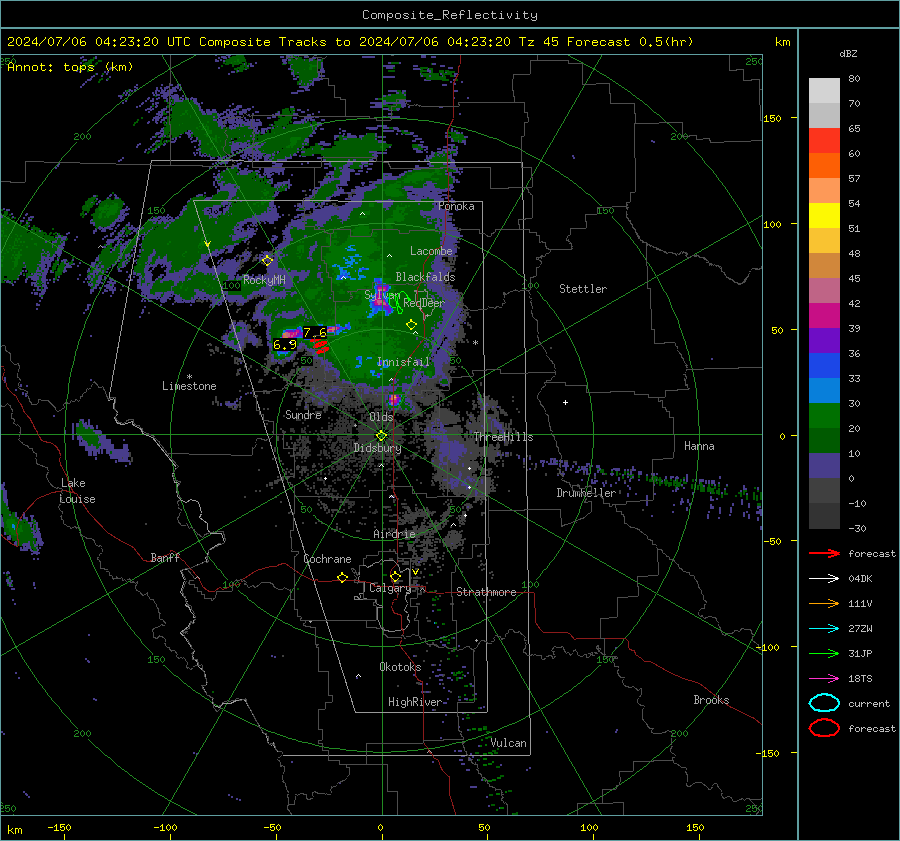The width and height of the screenshot is (900, 841).
Task: Pick the orange 60-57 dBZ color band
Action: click(824, 166)
